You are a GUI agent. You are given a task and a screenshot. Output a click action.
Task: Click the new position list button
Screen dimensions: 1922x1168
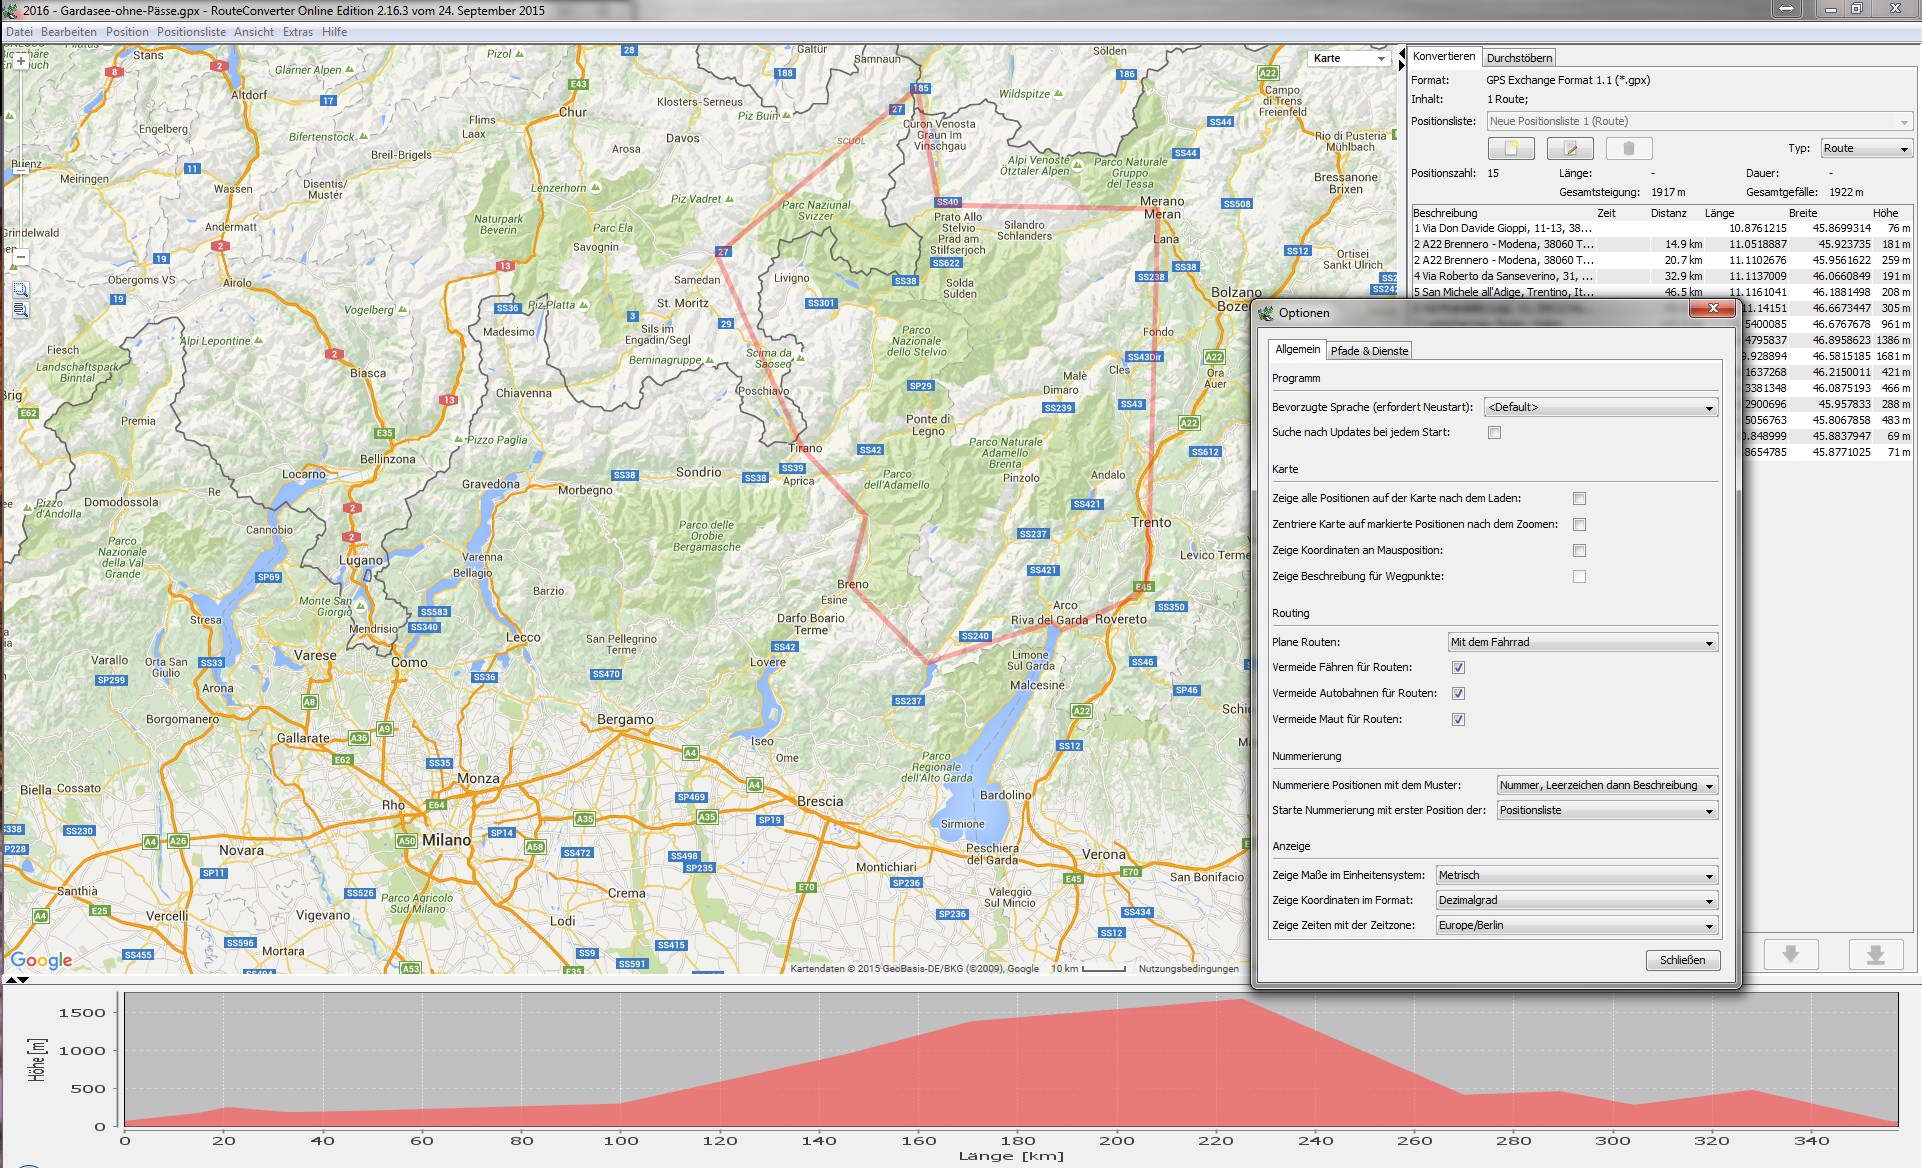1510,149
